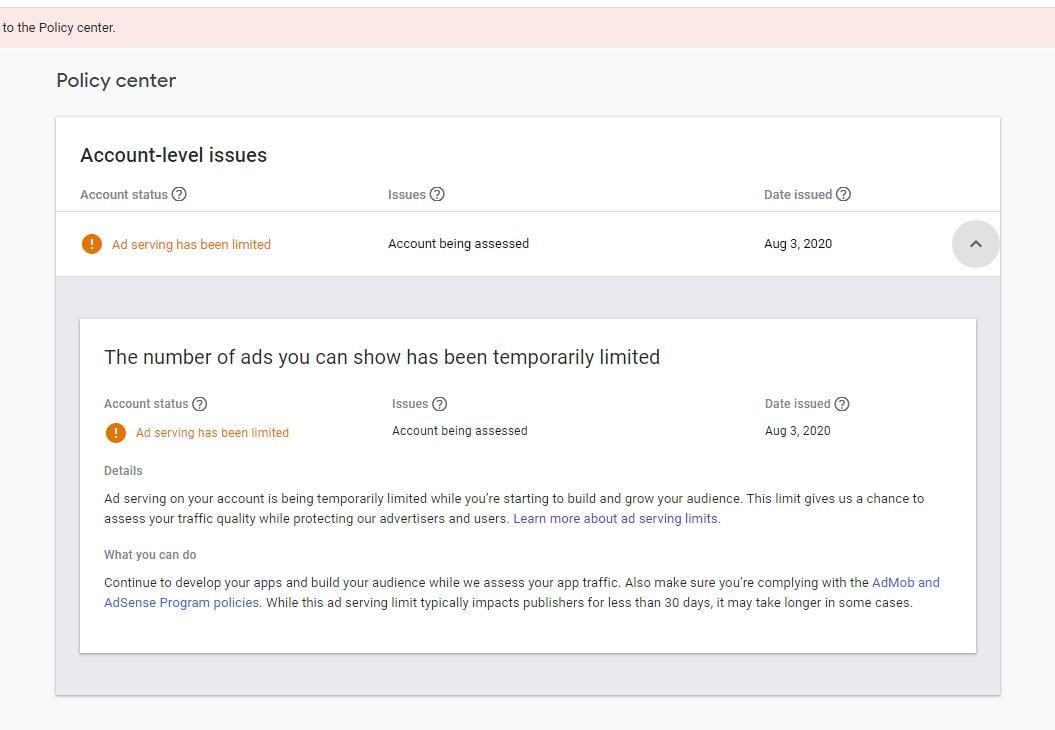Click the 'Policy center' page heading
This screenshot has width=1055, height=730.
(116, 80)
